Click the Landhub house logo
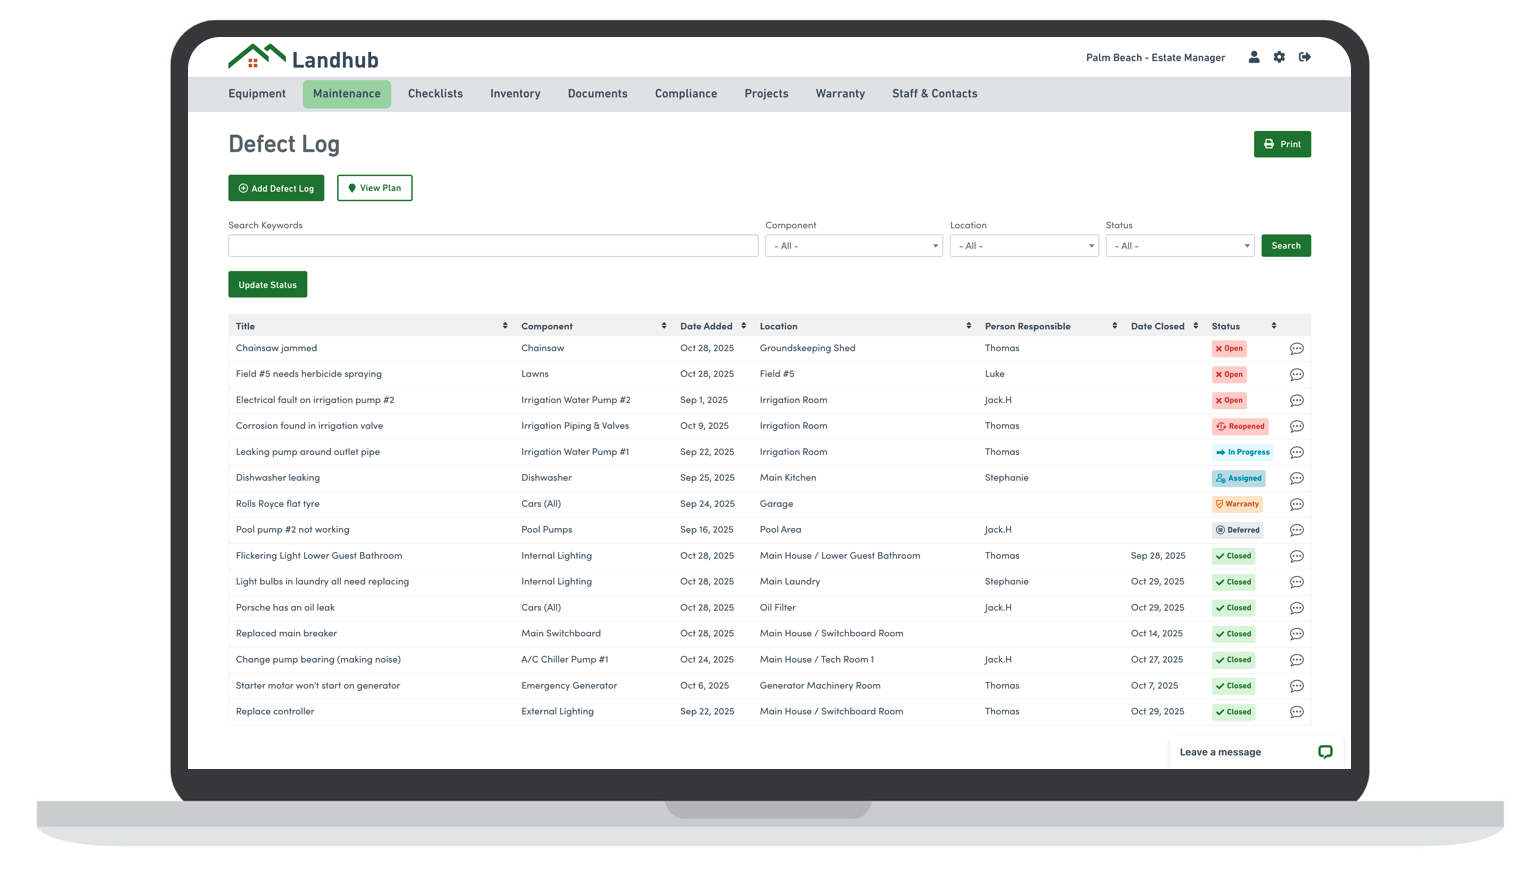The height and width of the screenshot is (877, 1539). (257, 57)
